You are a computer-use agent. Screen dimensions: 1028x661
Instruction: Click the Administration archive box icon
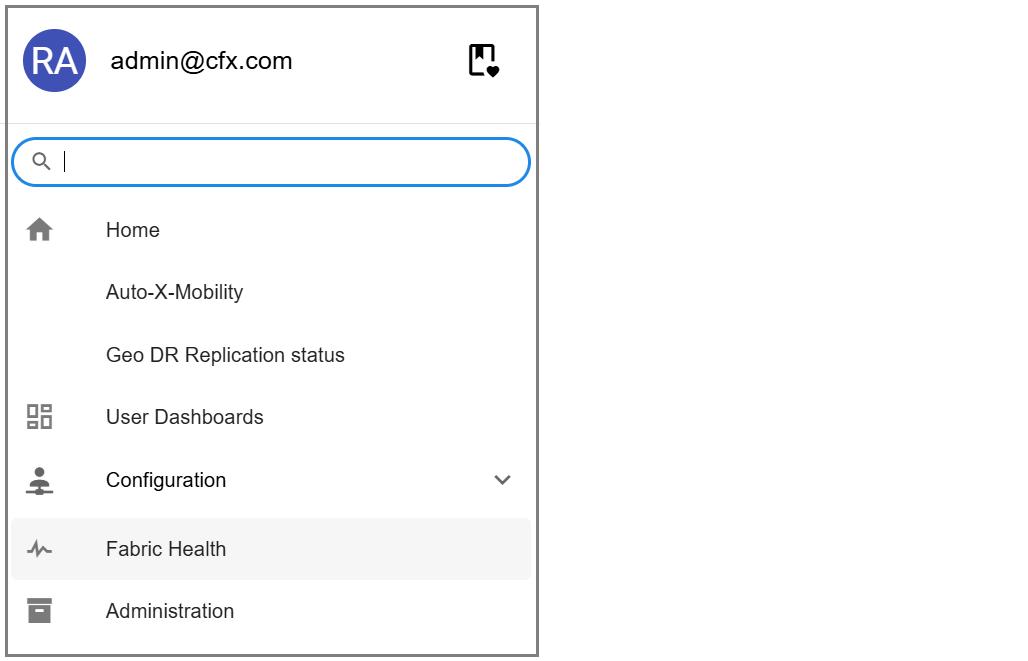39,611
